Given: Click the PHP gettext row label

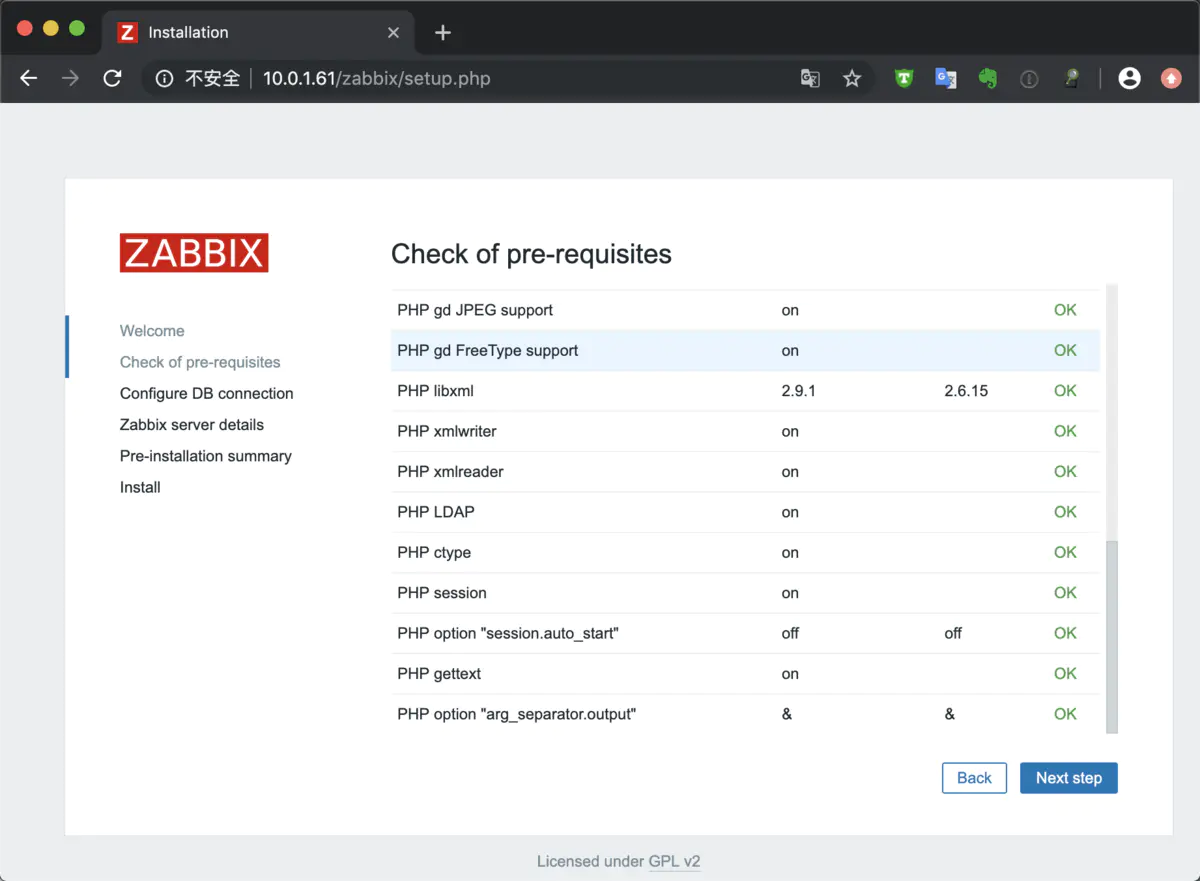Looking at the screenshot, I should point(439,674).
